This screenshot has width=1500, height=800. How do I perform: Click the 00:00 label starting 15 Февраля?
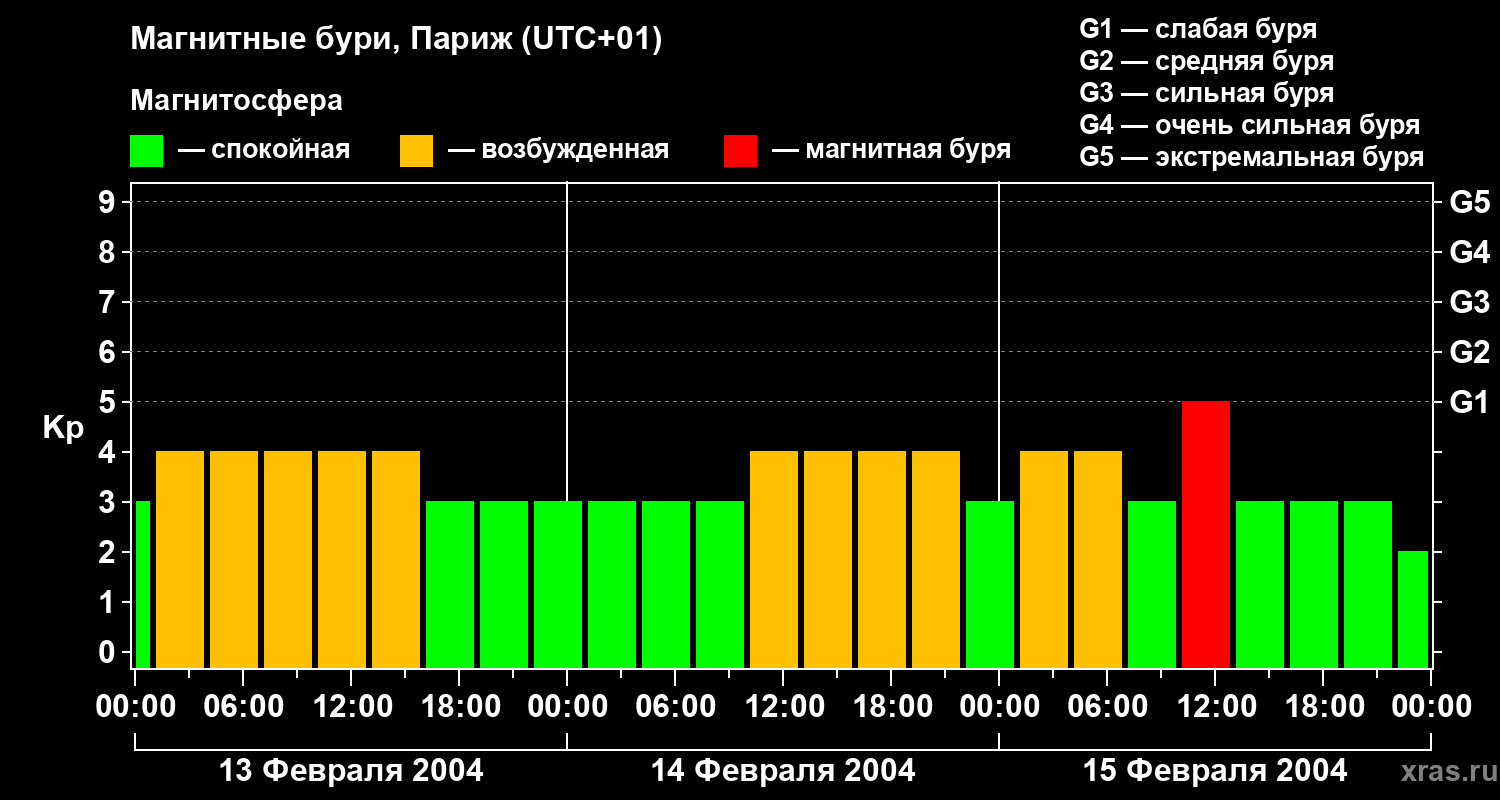(x=999, y=707)
